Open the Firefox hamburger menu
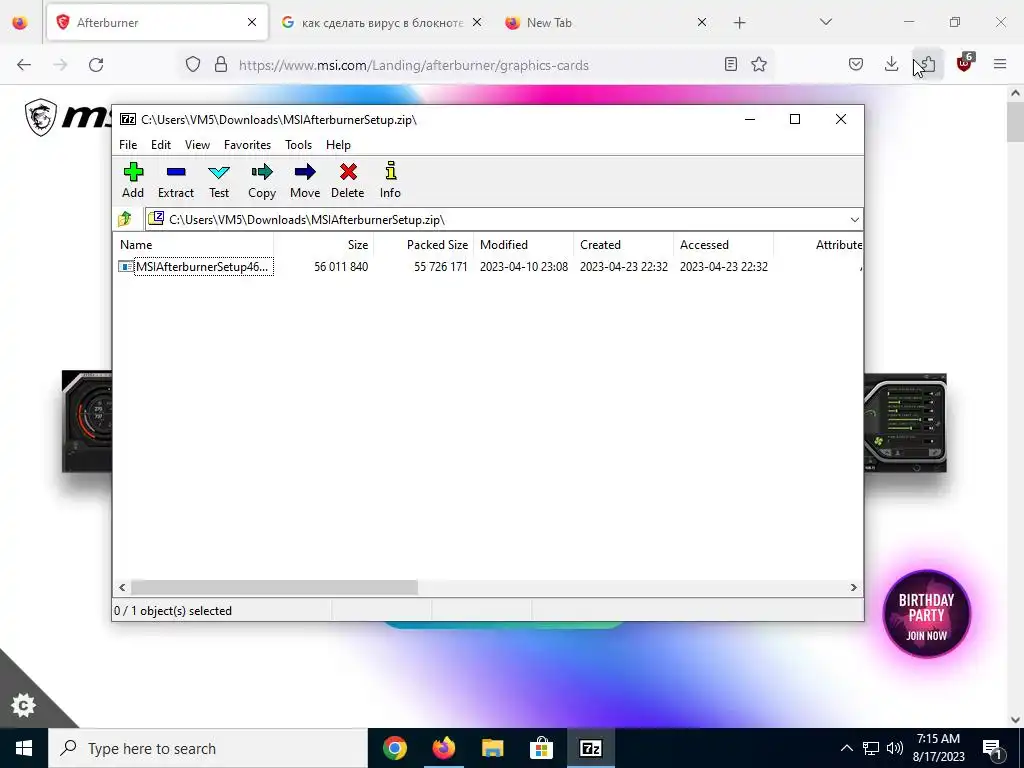1024x768 pixels. click(x=1000, y=64)
